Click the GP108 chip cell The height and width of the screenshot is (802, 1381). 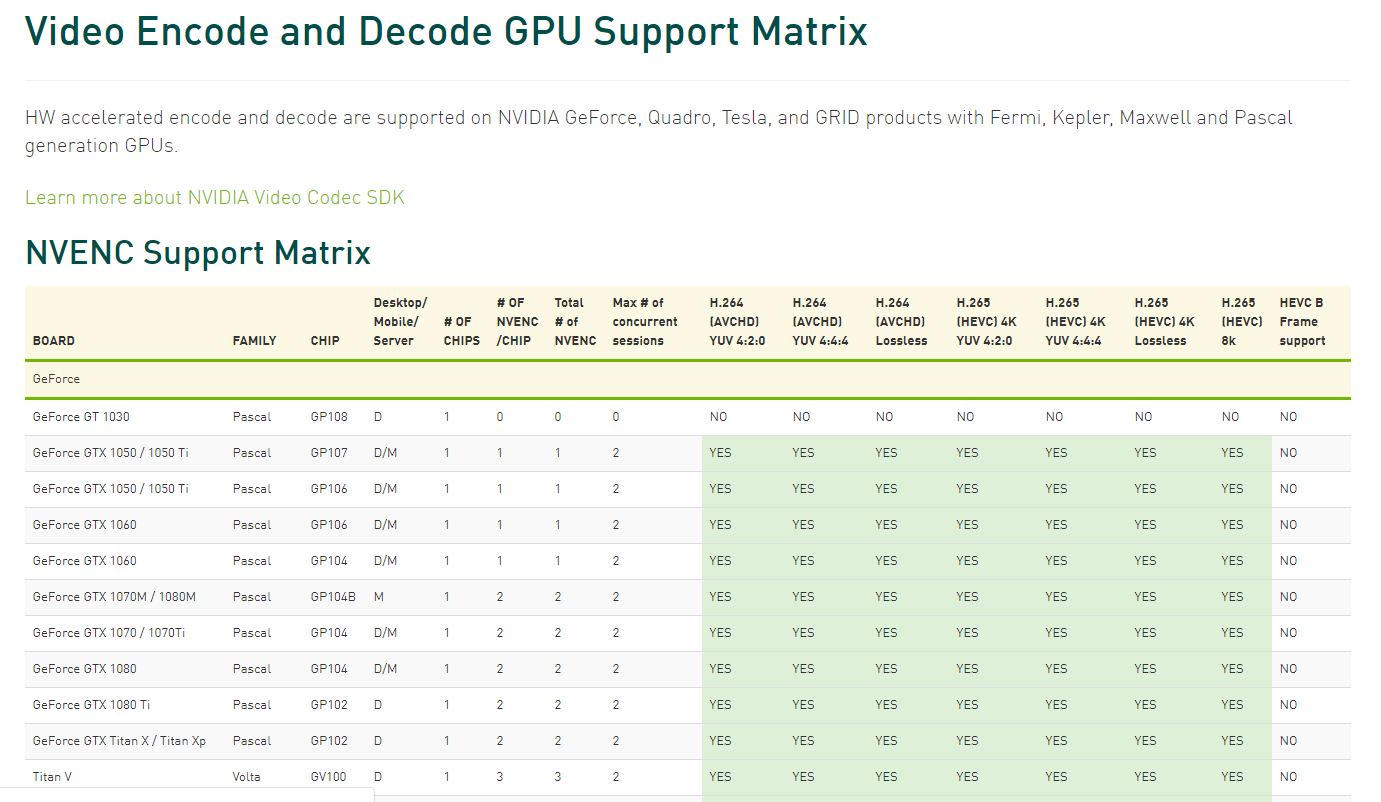pos(329,417)
